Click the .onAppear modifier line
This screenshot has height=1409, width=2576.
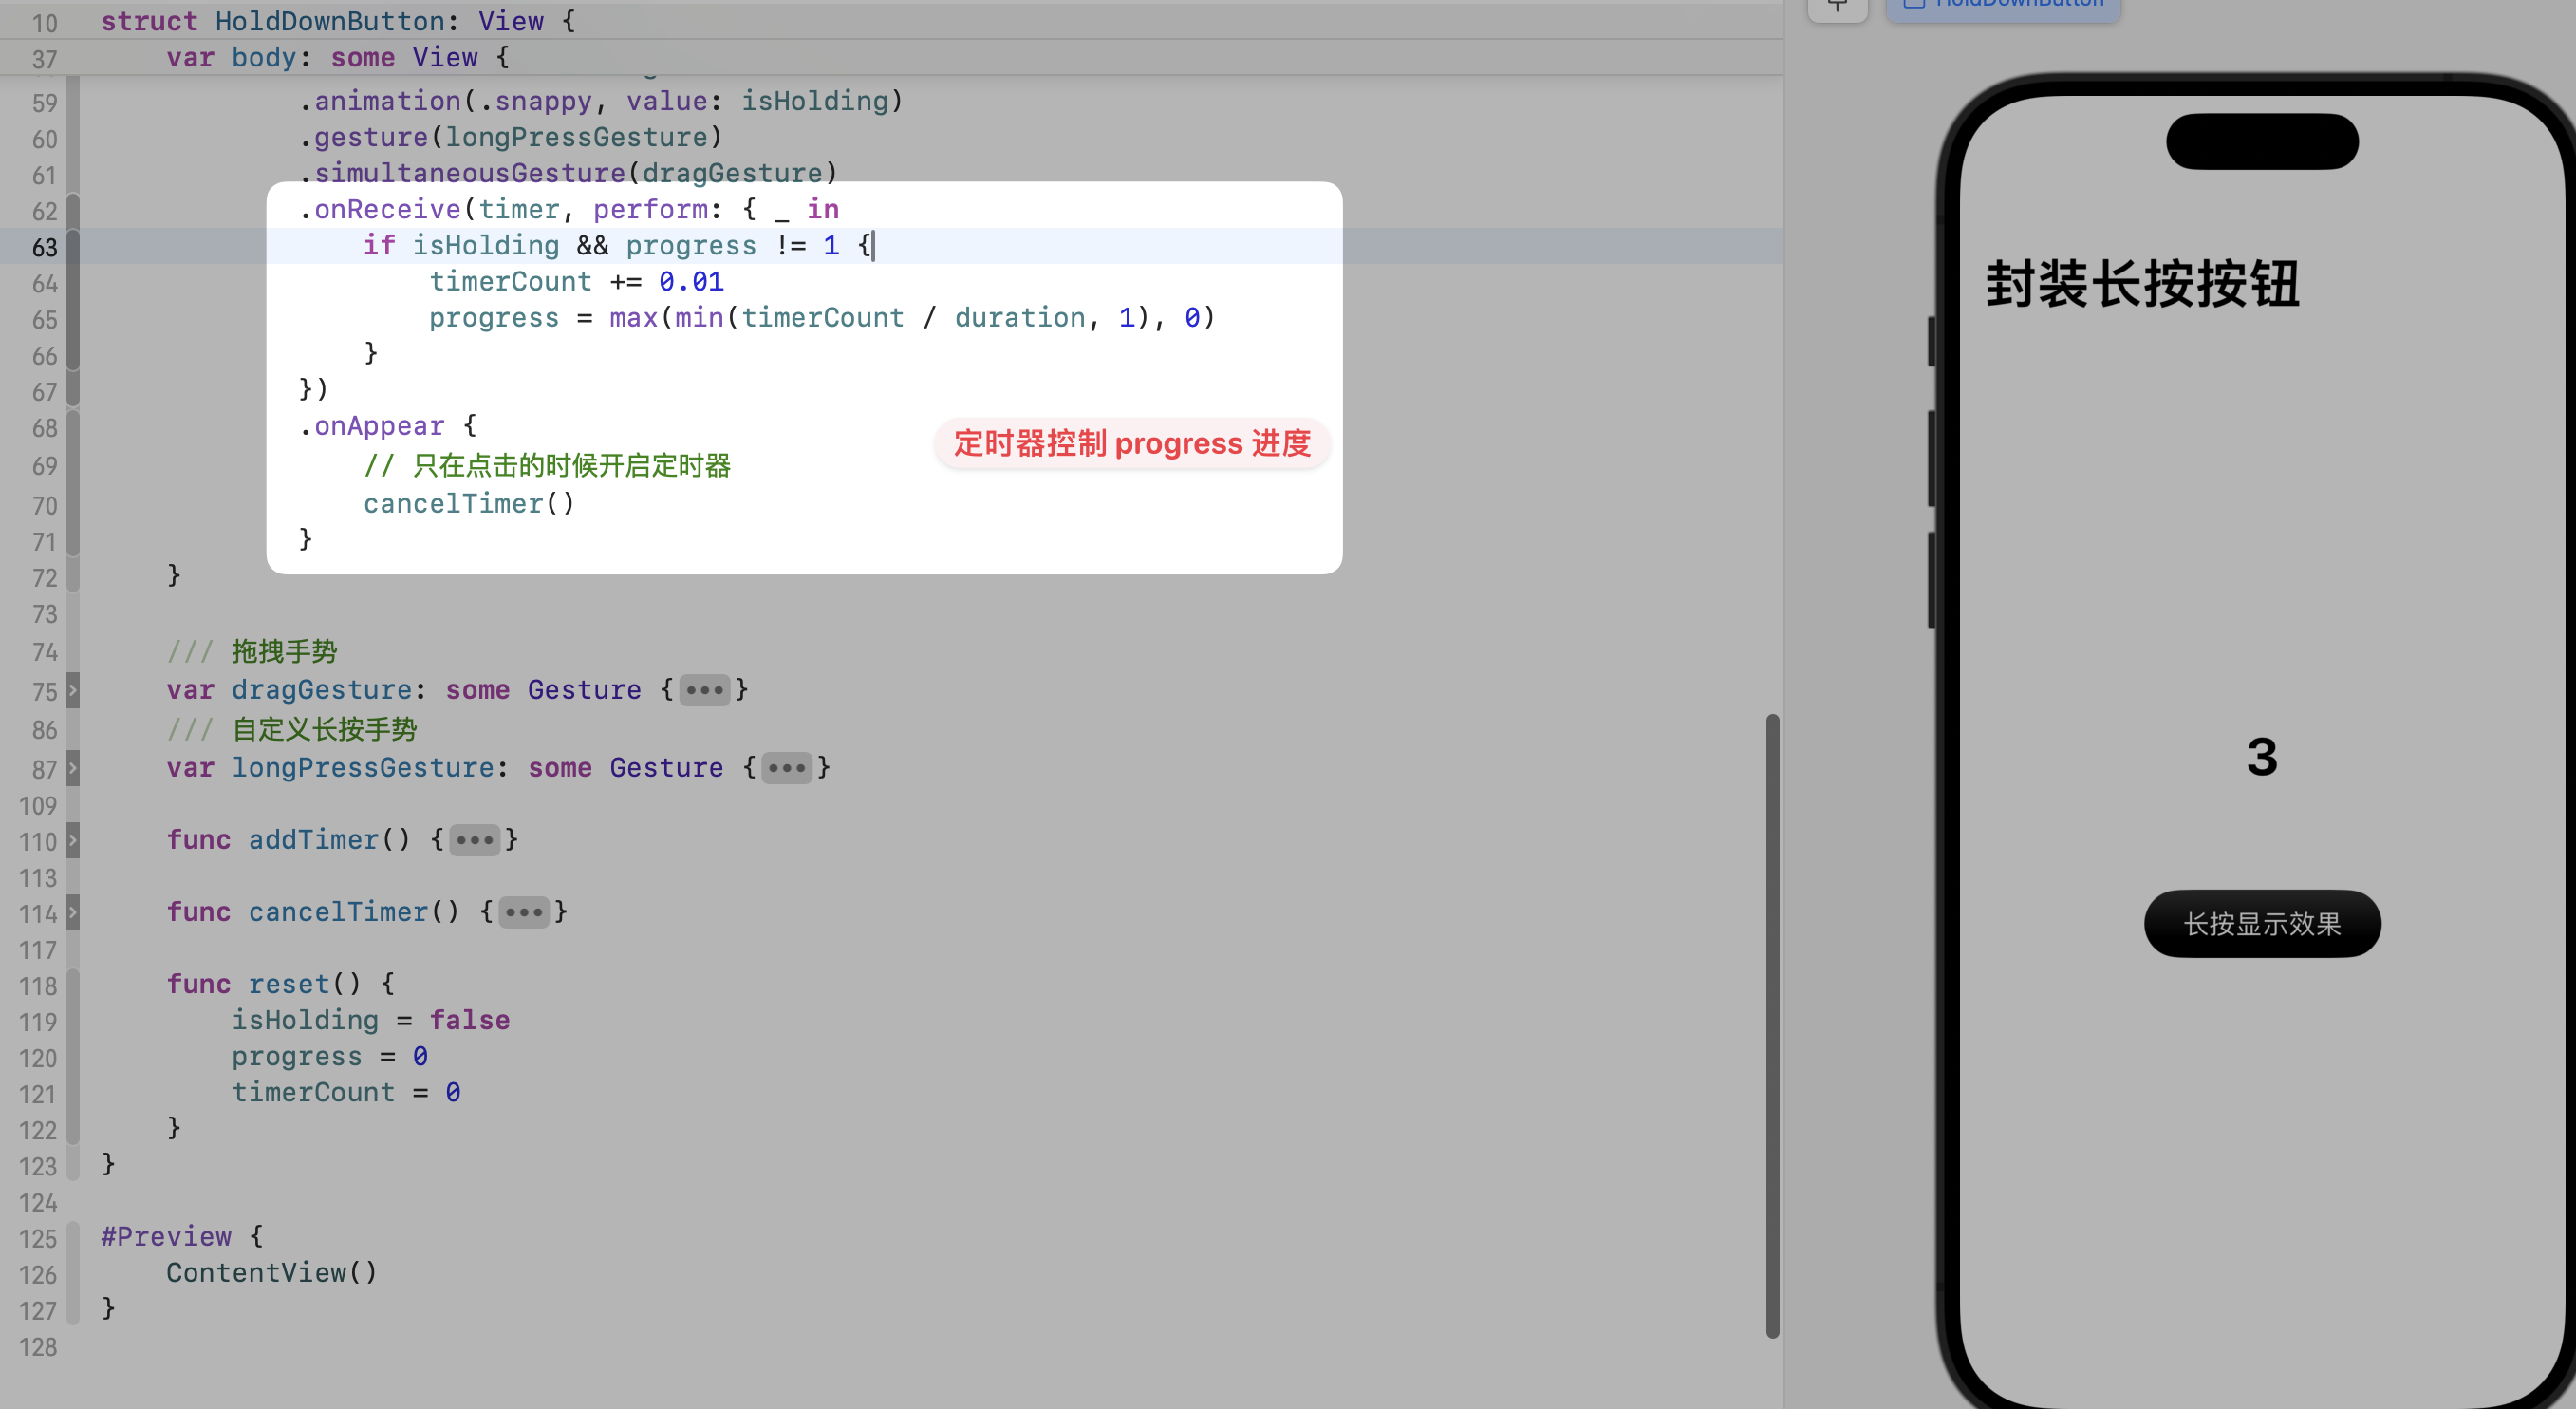tap(388, 426)
